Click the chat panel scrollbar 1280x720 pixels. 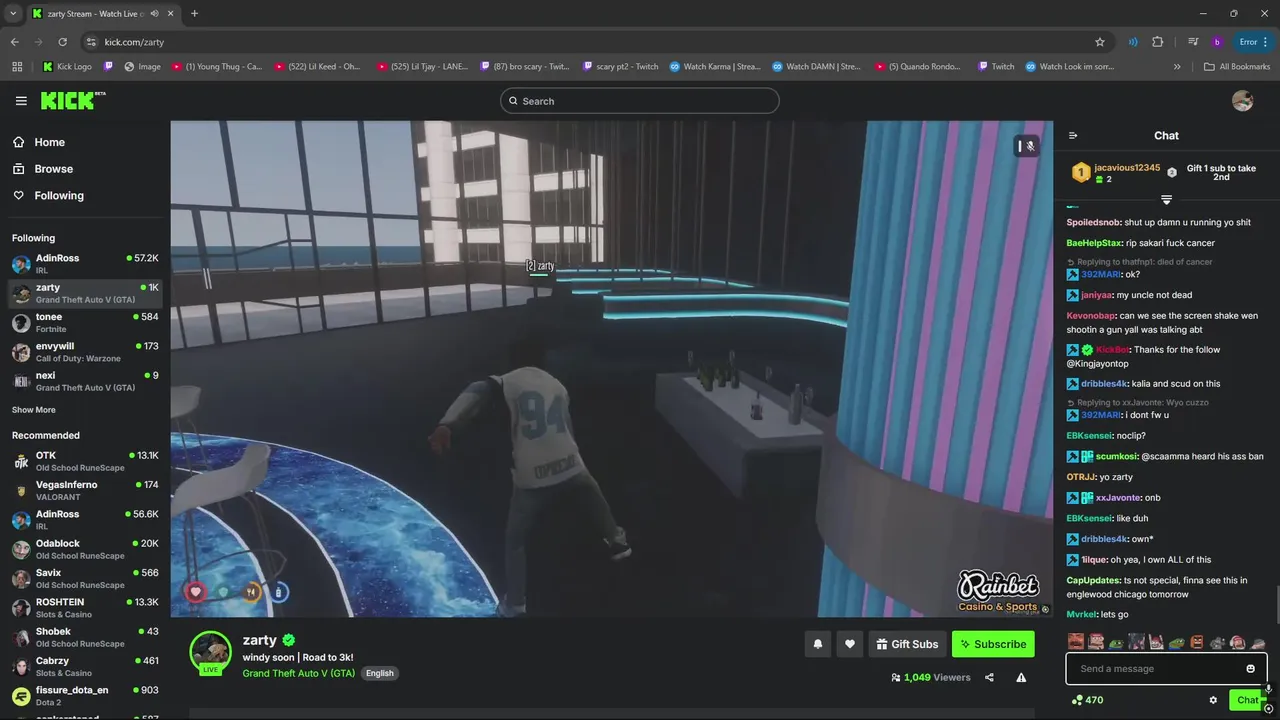tap(1277, 604)
